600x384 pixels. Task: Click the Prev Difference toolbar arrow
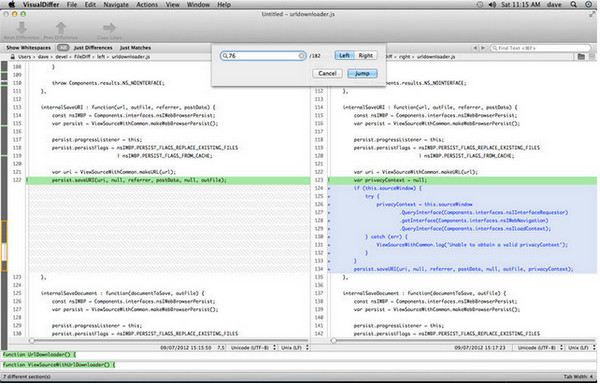click(60, 28)
